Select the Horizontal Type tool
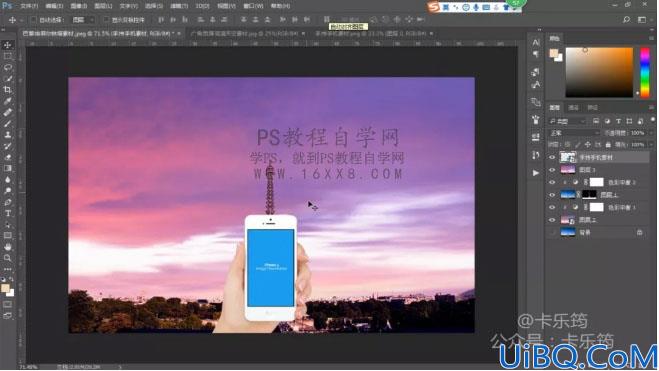The image size is (659, 371). 8,213
